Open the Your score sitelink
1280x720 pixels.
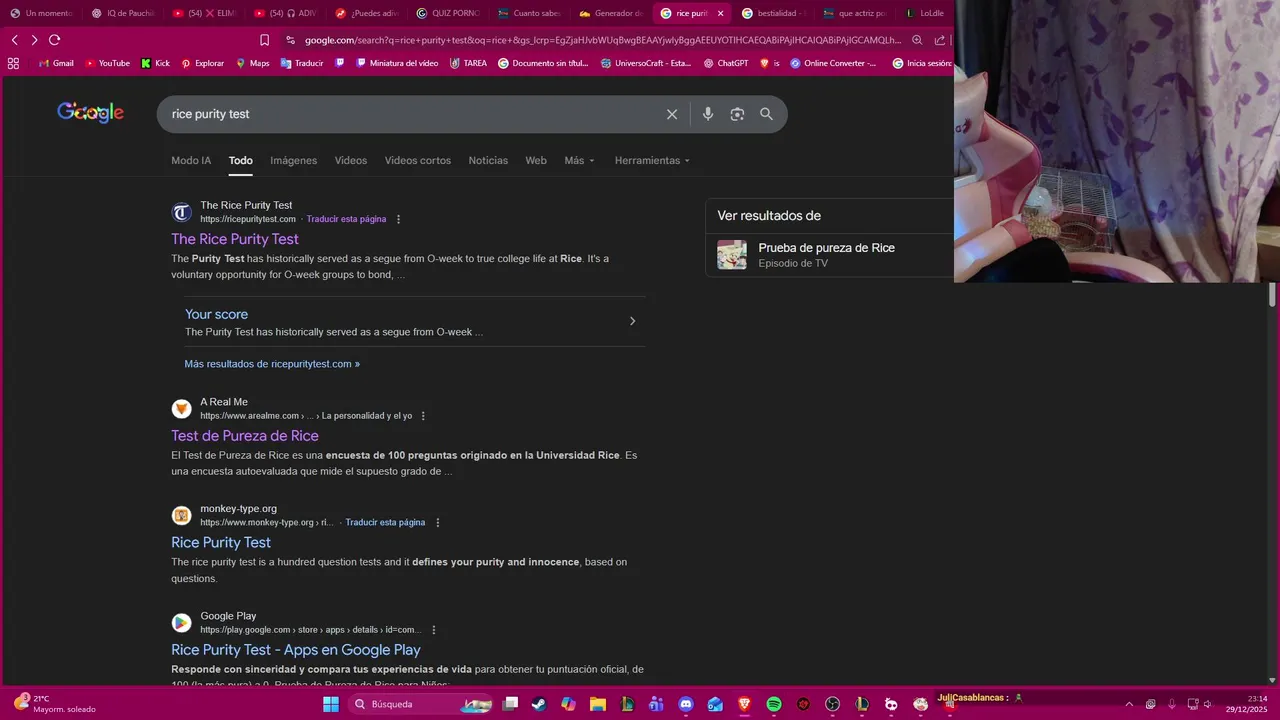point(216,314)
